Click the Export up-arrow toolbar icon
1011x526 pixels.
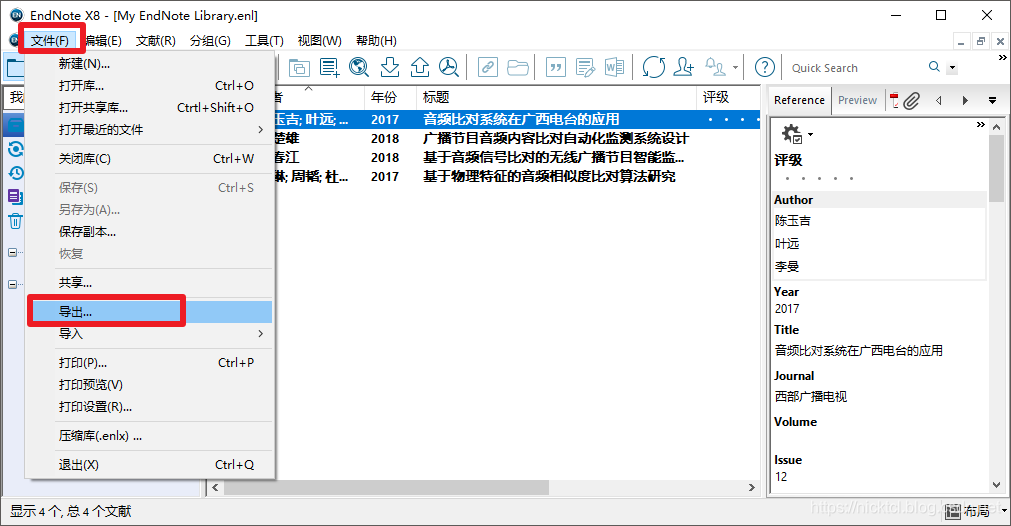tap(420, 67)
